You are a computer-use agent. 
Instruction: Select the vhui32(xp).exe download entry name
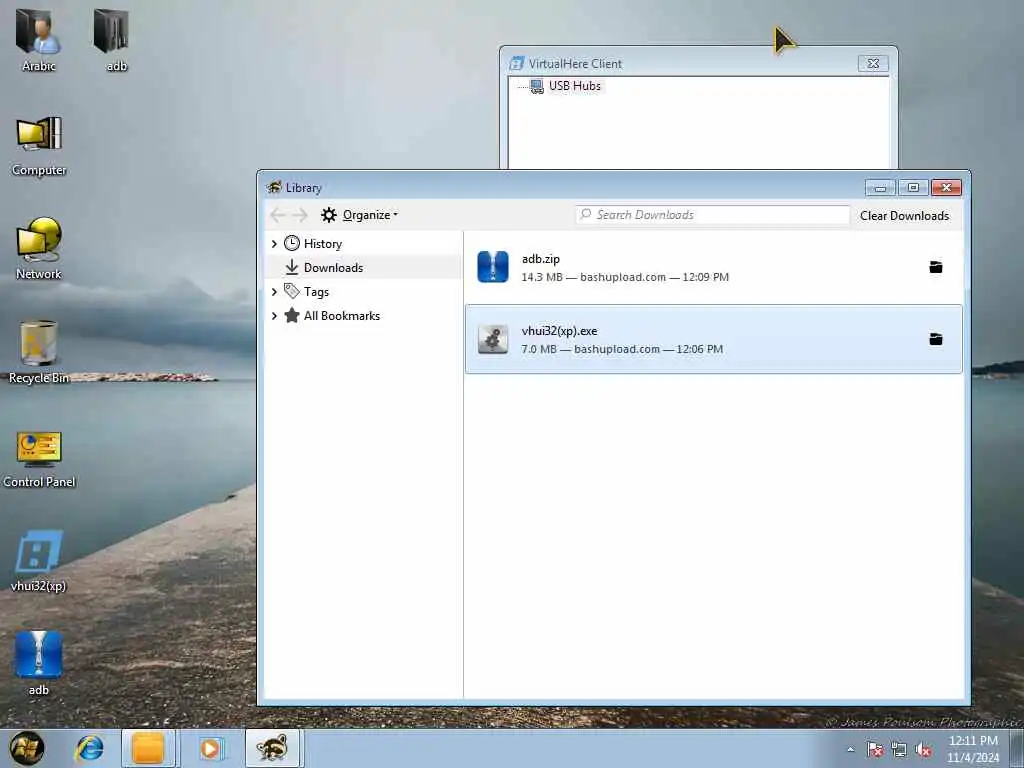(x=559, y=331)
